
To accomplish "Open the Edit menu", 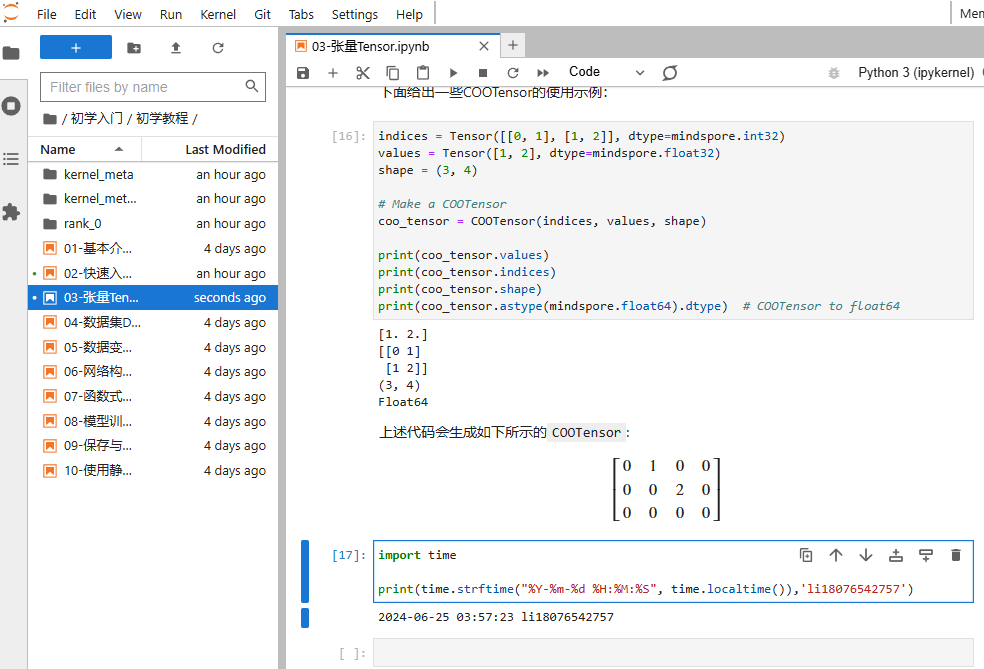I will pyautogui.click(x=85, y=14).
